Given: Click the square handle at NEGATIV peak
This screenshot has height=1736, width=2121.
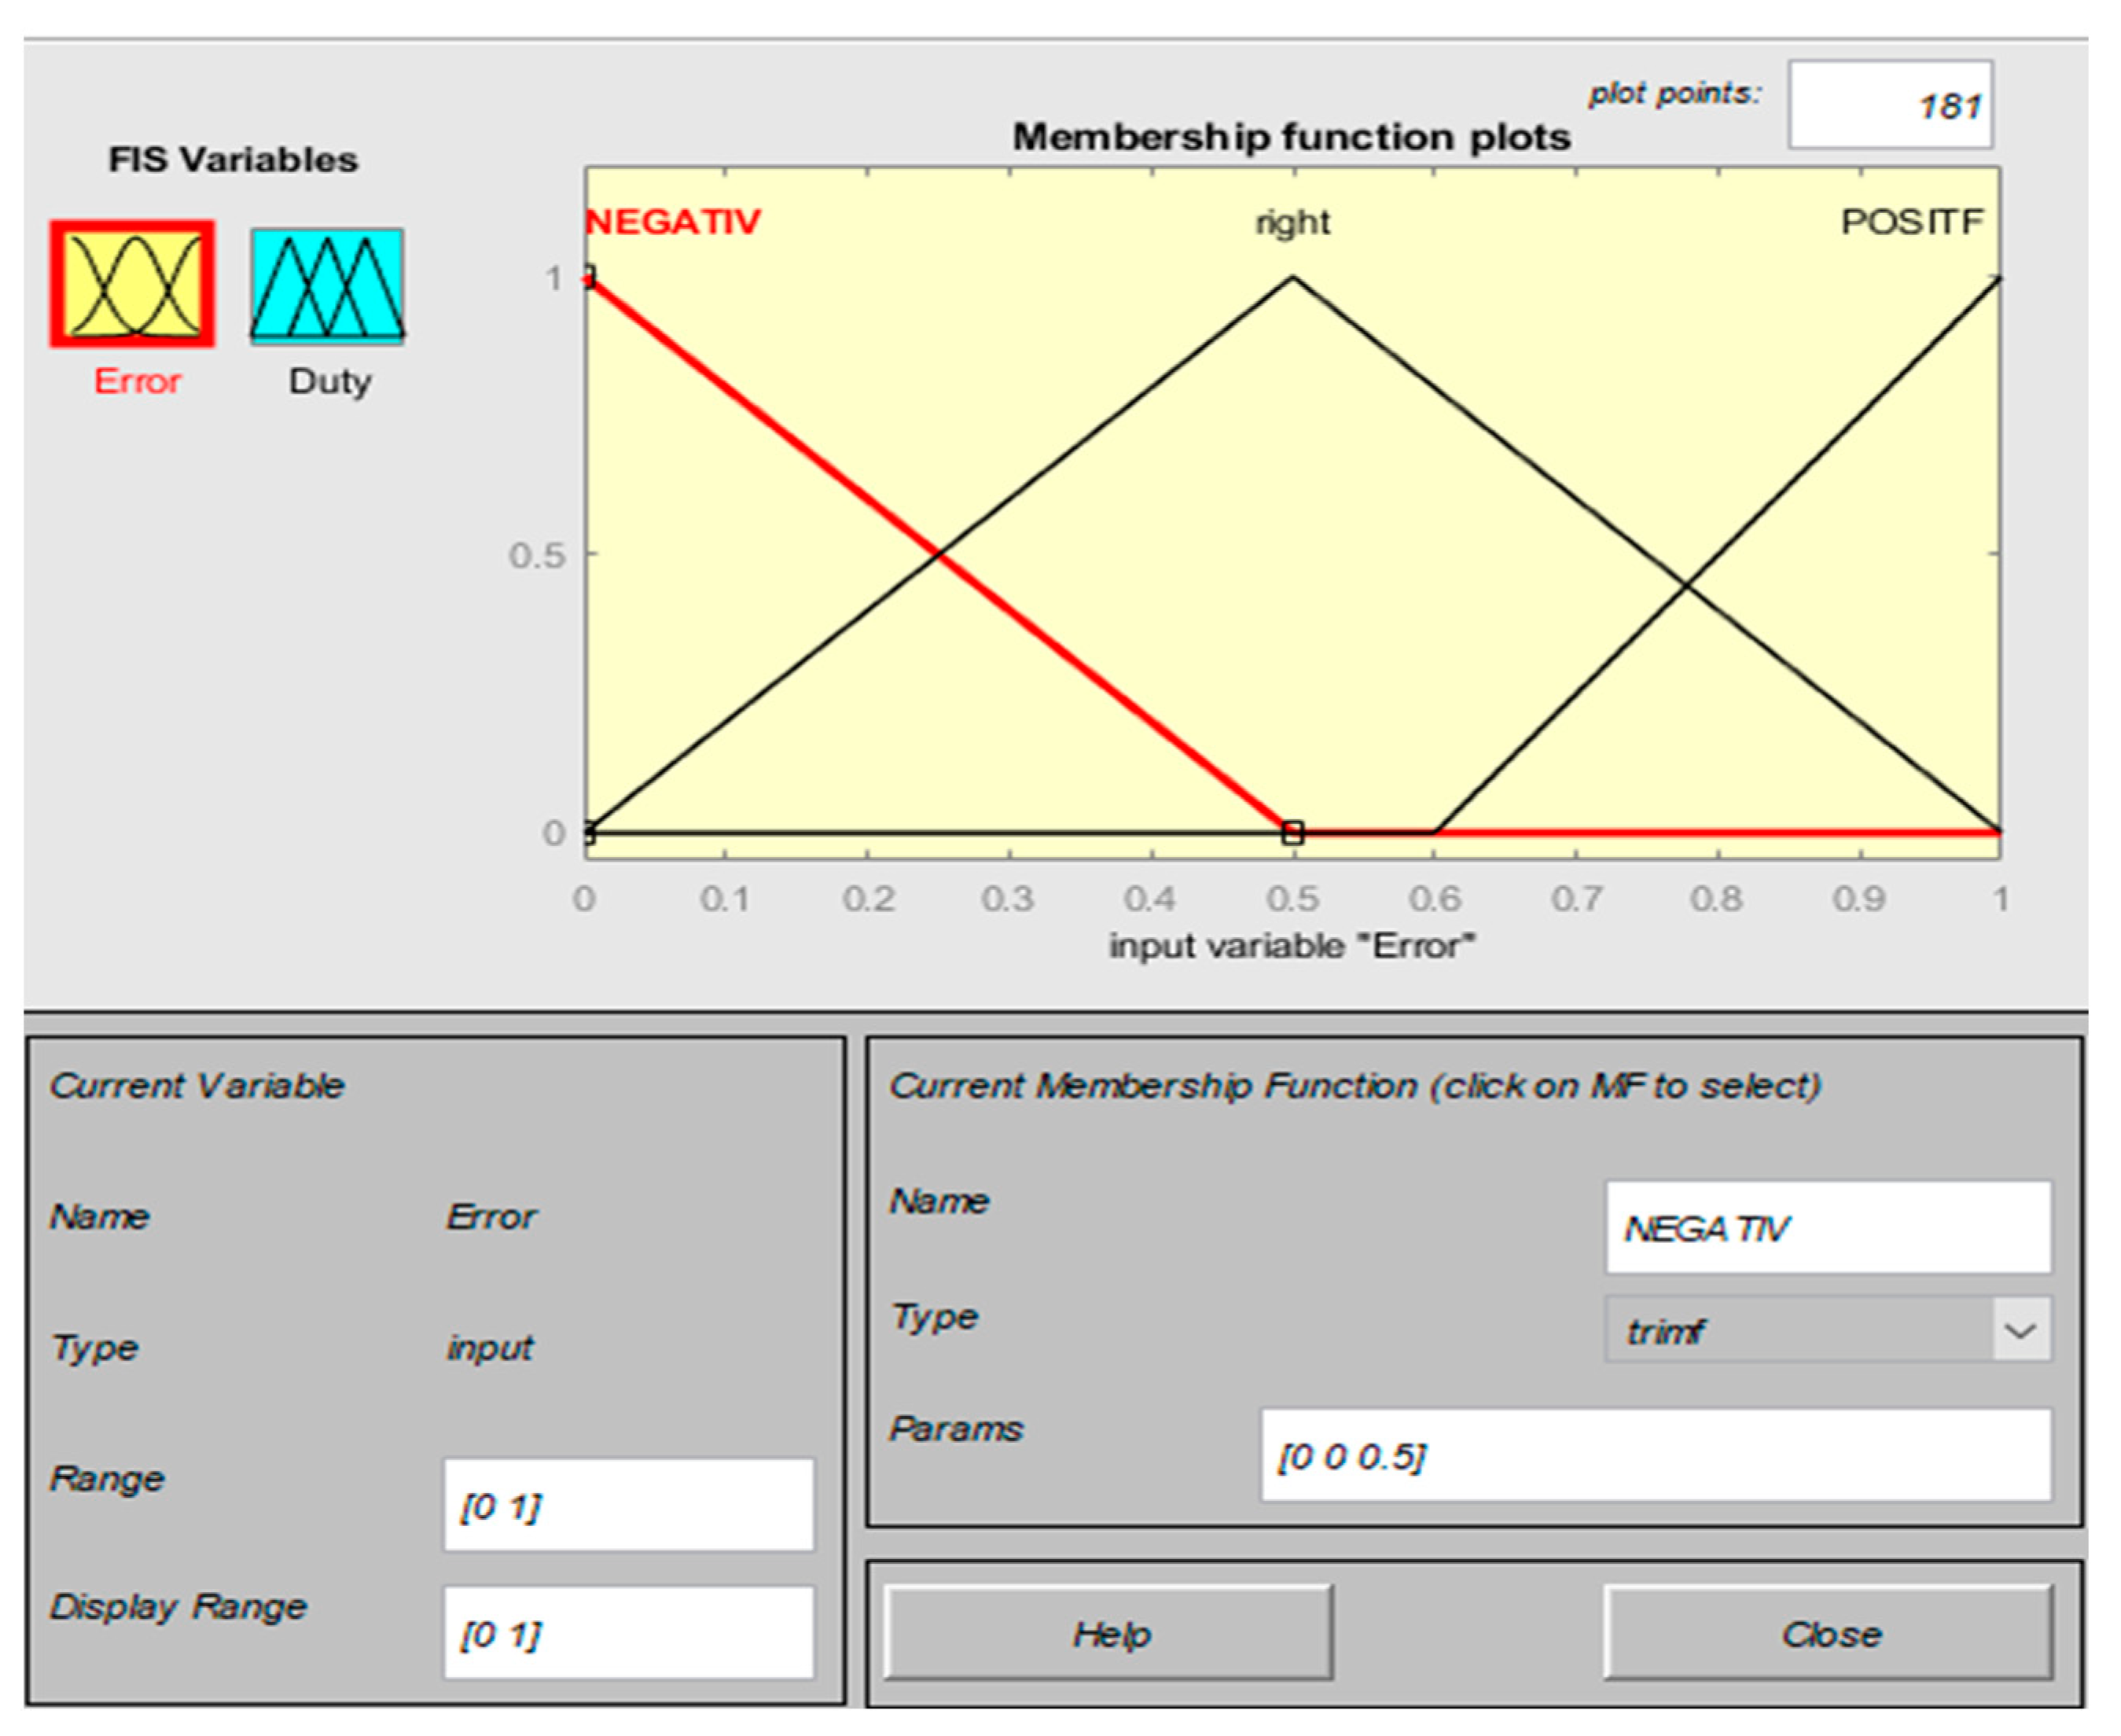Looking at the screenshot, I should pyautogui.click(x=588, y=276).
